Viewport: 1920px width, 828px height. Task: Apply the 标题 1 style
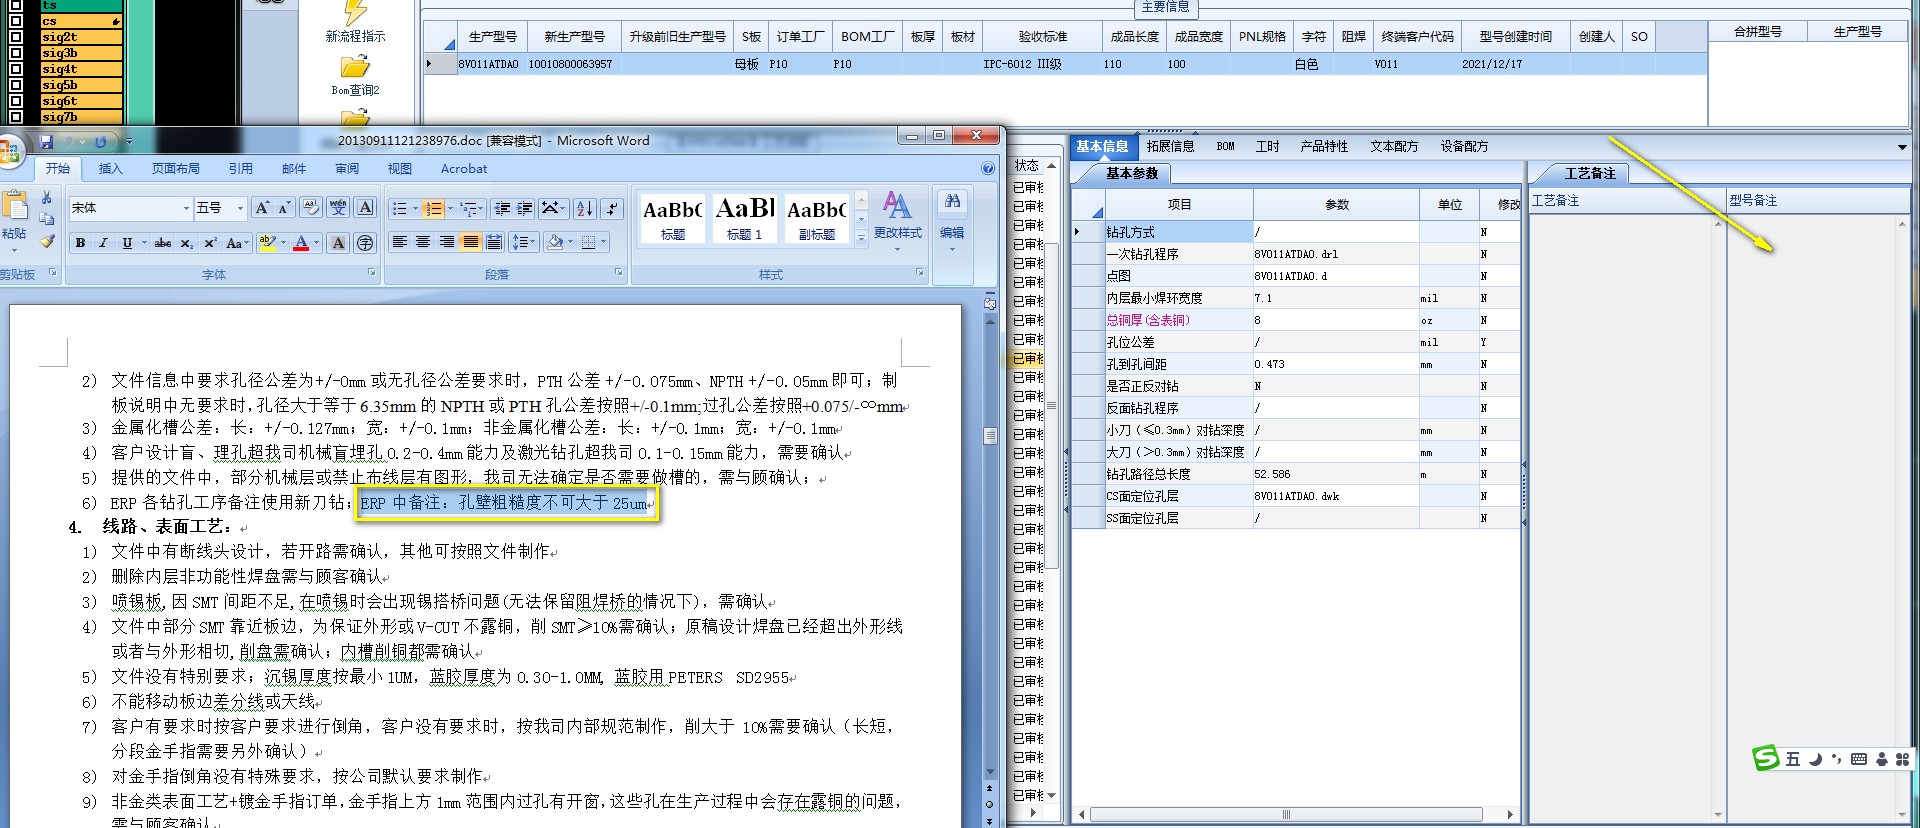[745, 218]
